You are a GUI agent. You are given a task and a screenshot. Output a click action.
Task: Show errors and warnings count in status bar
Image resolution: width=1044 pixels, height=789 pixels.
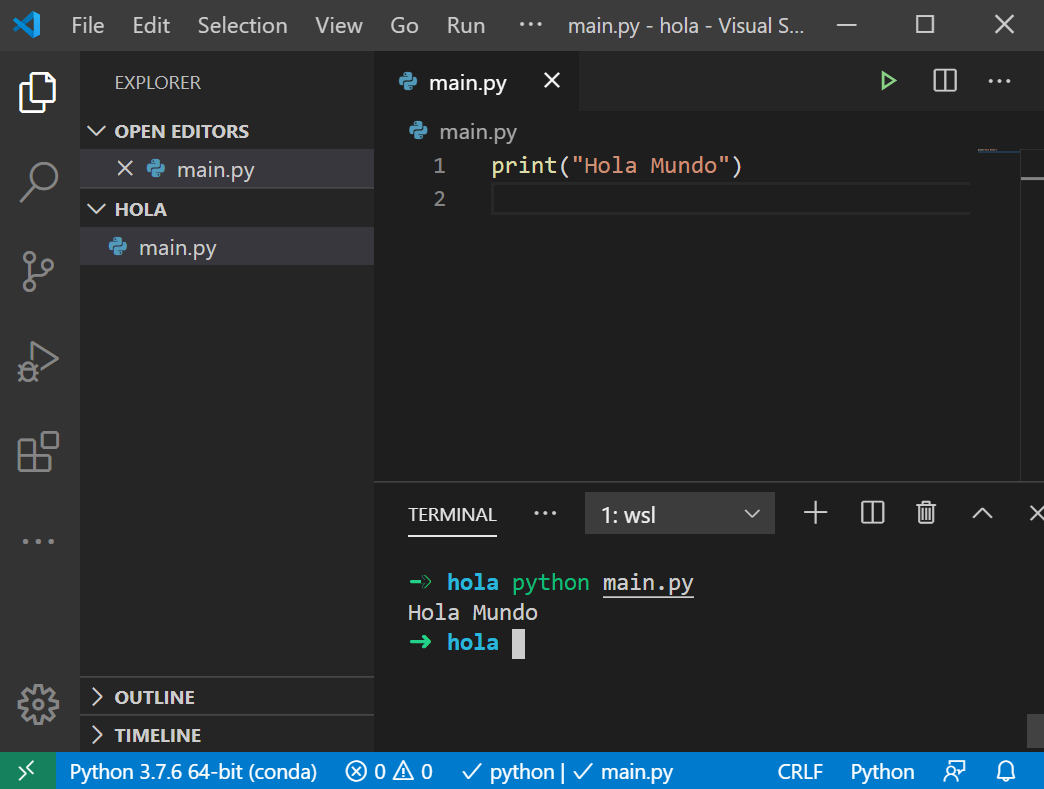coord(390,772)
